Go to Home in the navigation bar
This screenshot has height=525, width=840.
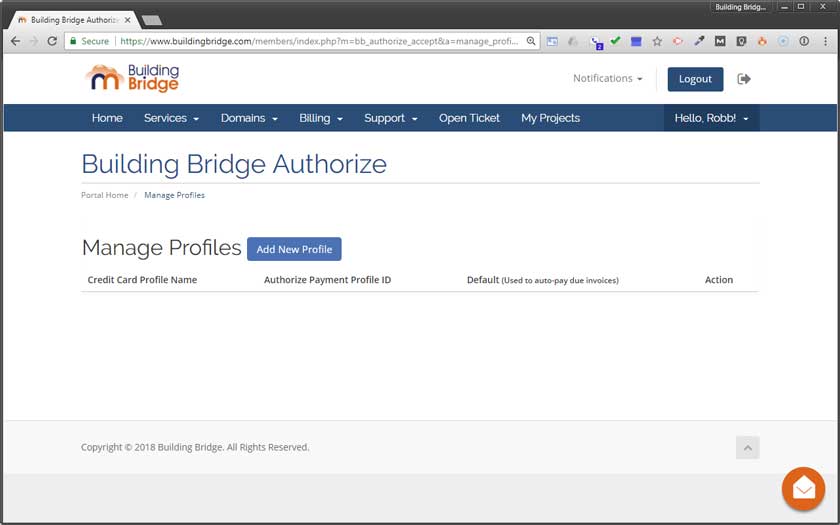point(107,118)
